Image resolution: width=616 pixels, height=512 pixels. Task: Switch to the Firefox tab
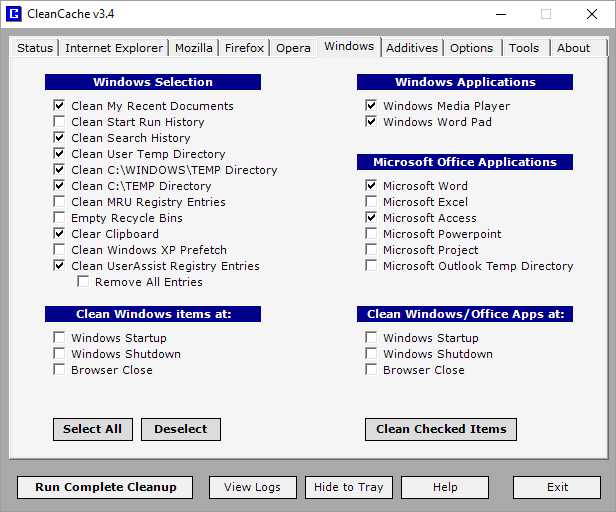244,48
